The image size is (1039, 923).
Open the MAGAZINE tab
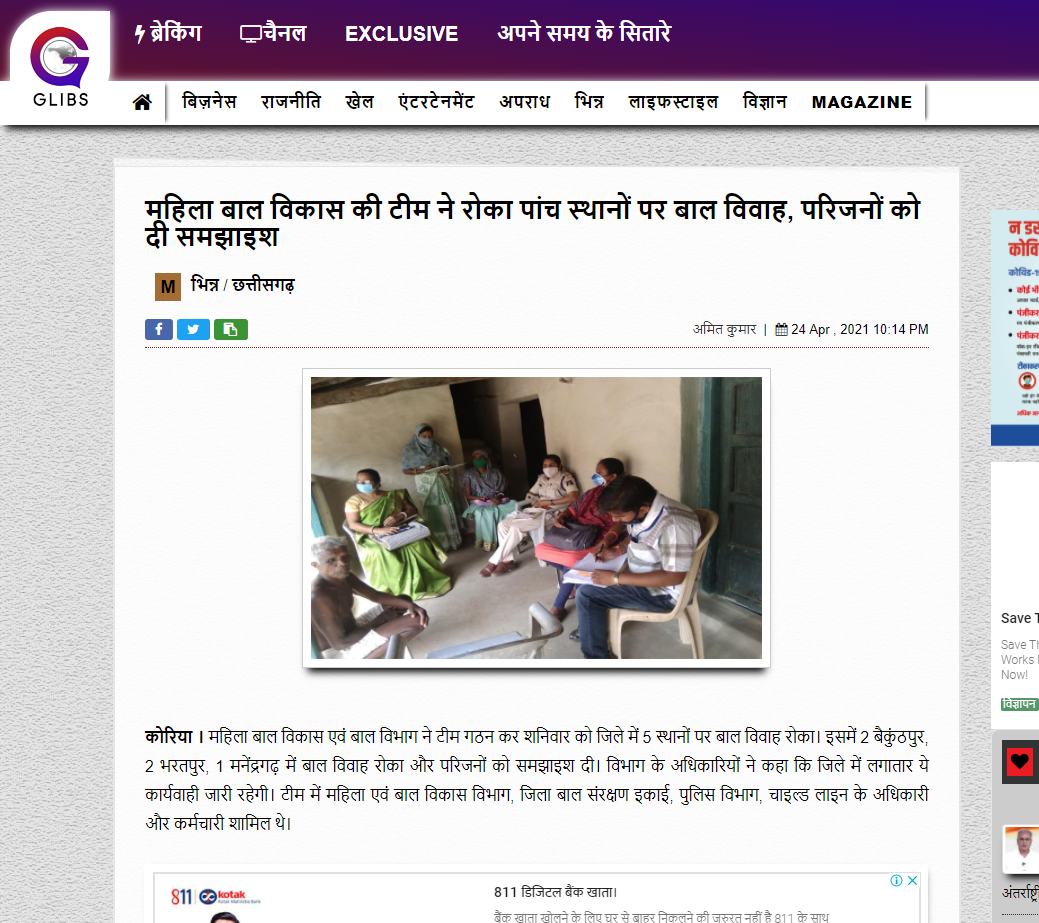click(x=861, y=102)
